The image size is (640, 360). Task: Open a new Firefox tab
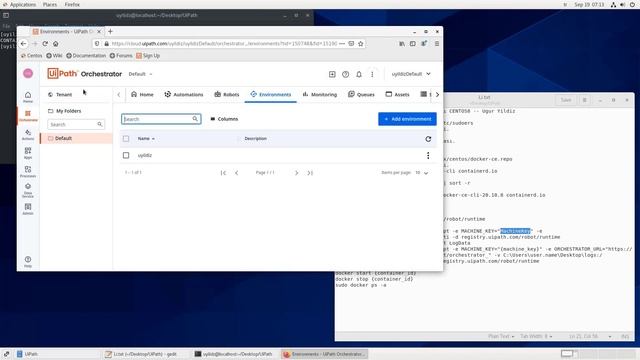[110, 31]
